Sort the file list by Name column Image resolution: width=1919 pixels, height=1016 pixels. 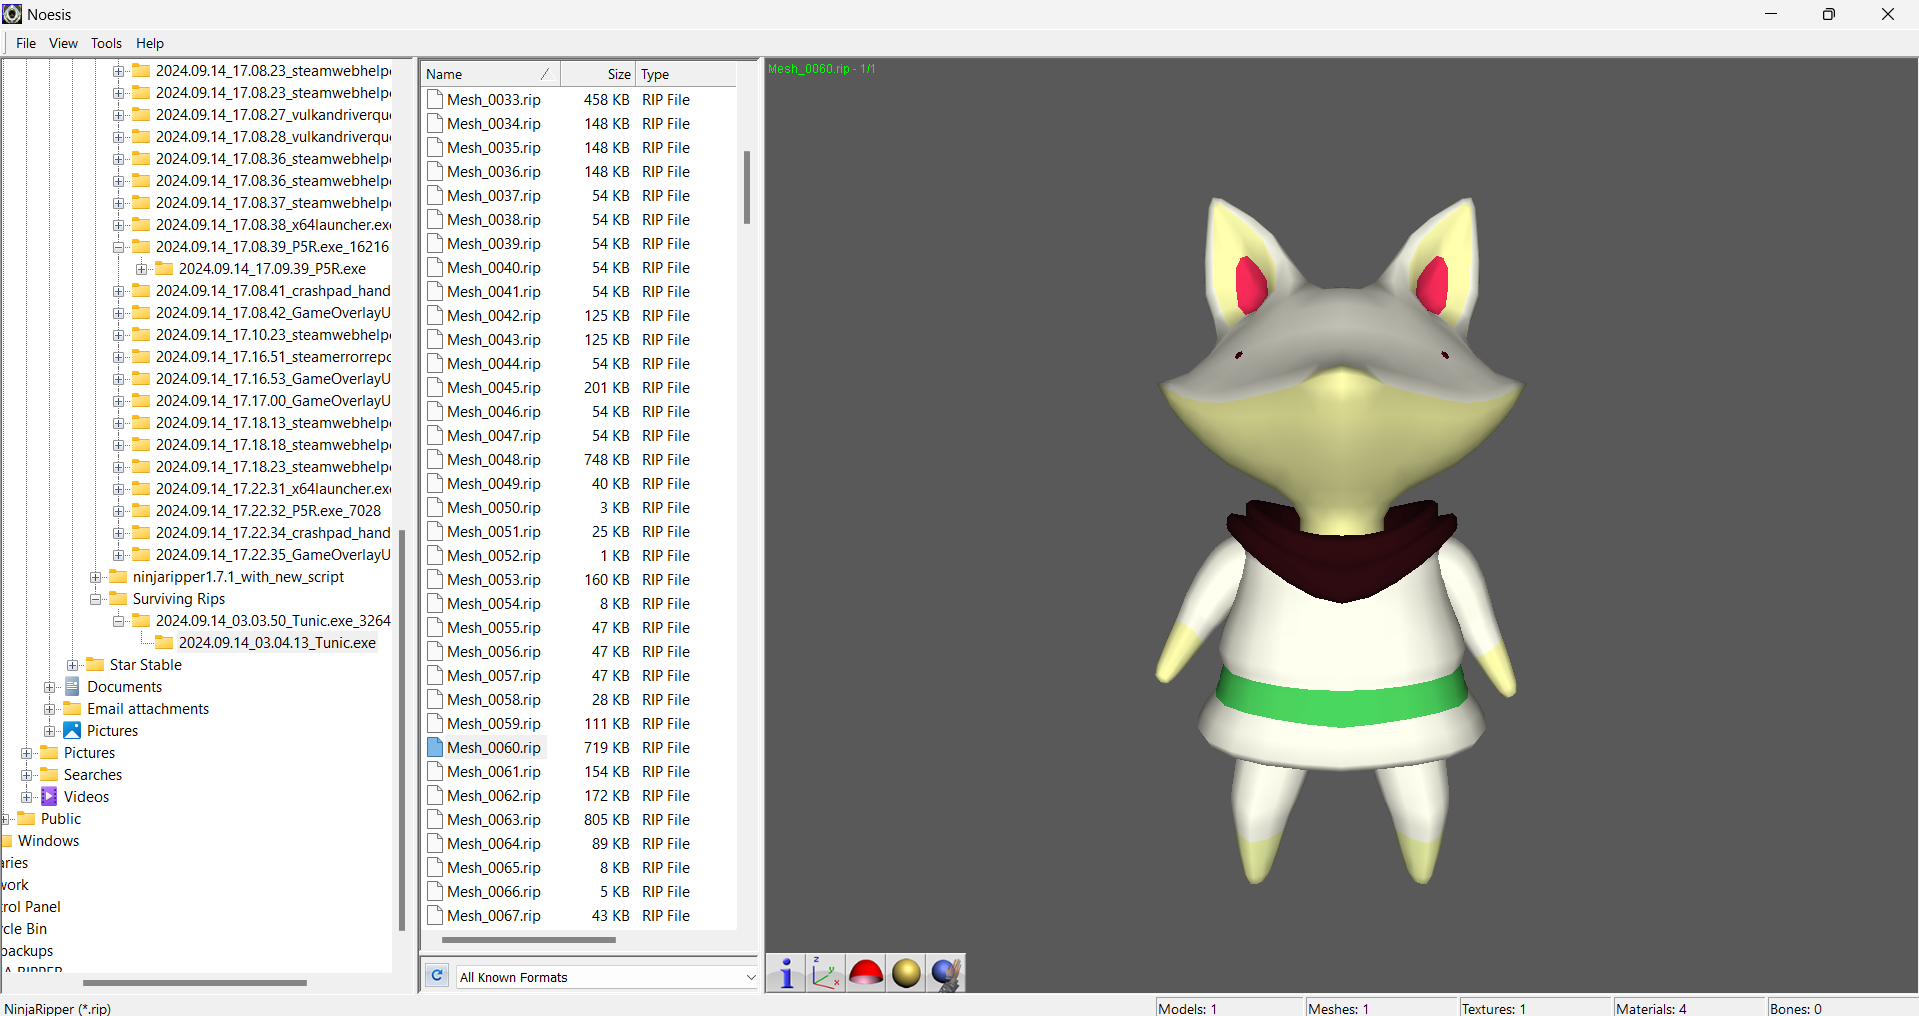[490, 74]
